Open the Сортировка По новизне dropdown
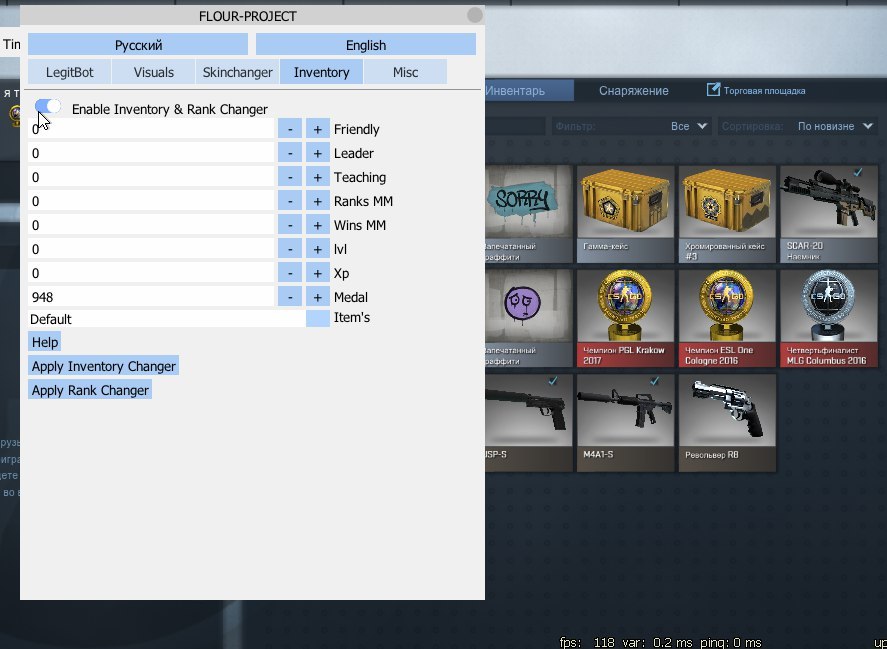The image size is (887, 649). click(797, 126)
